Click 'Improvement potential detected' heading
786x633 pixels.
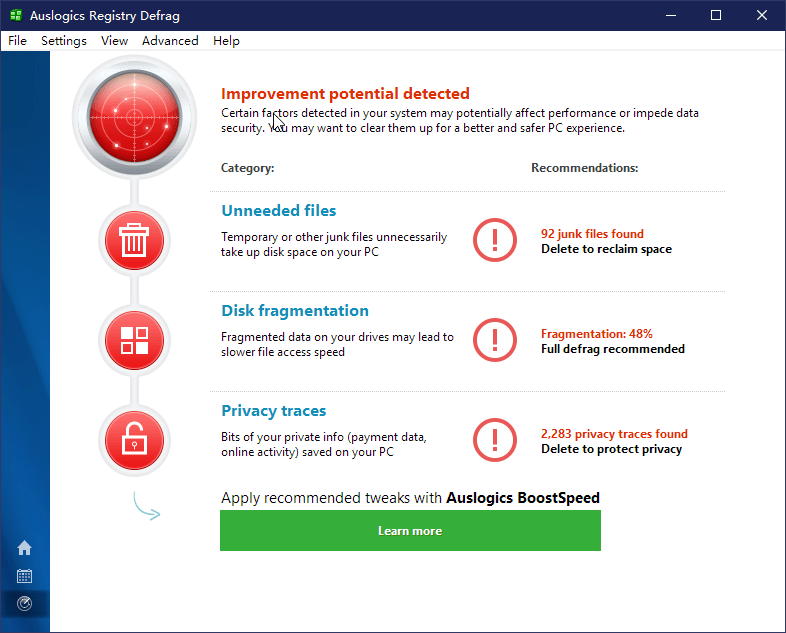345,94
